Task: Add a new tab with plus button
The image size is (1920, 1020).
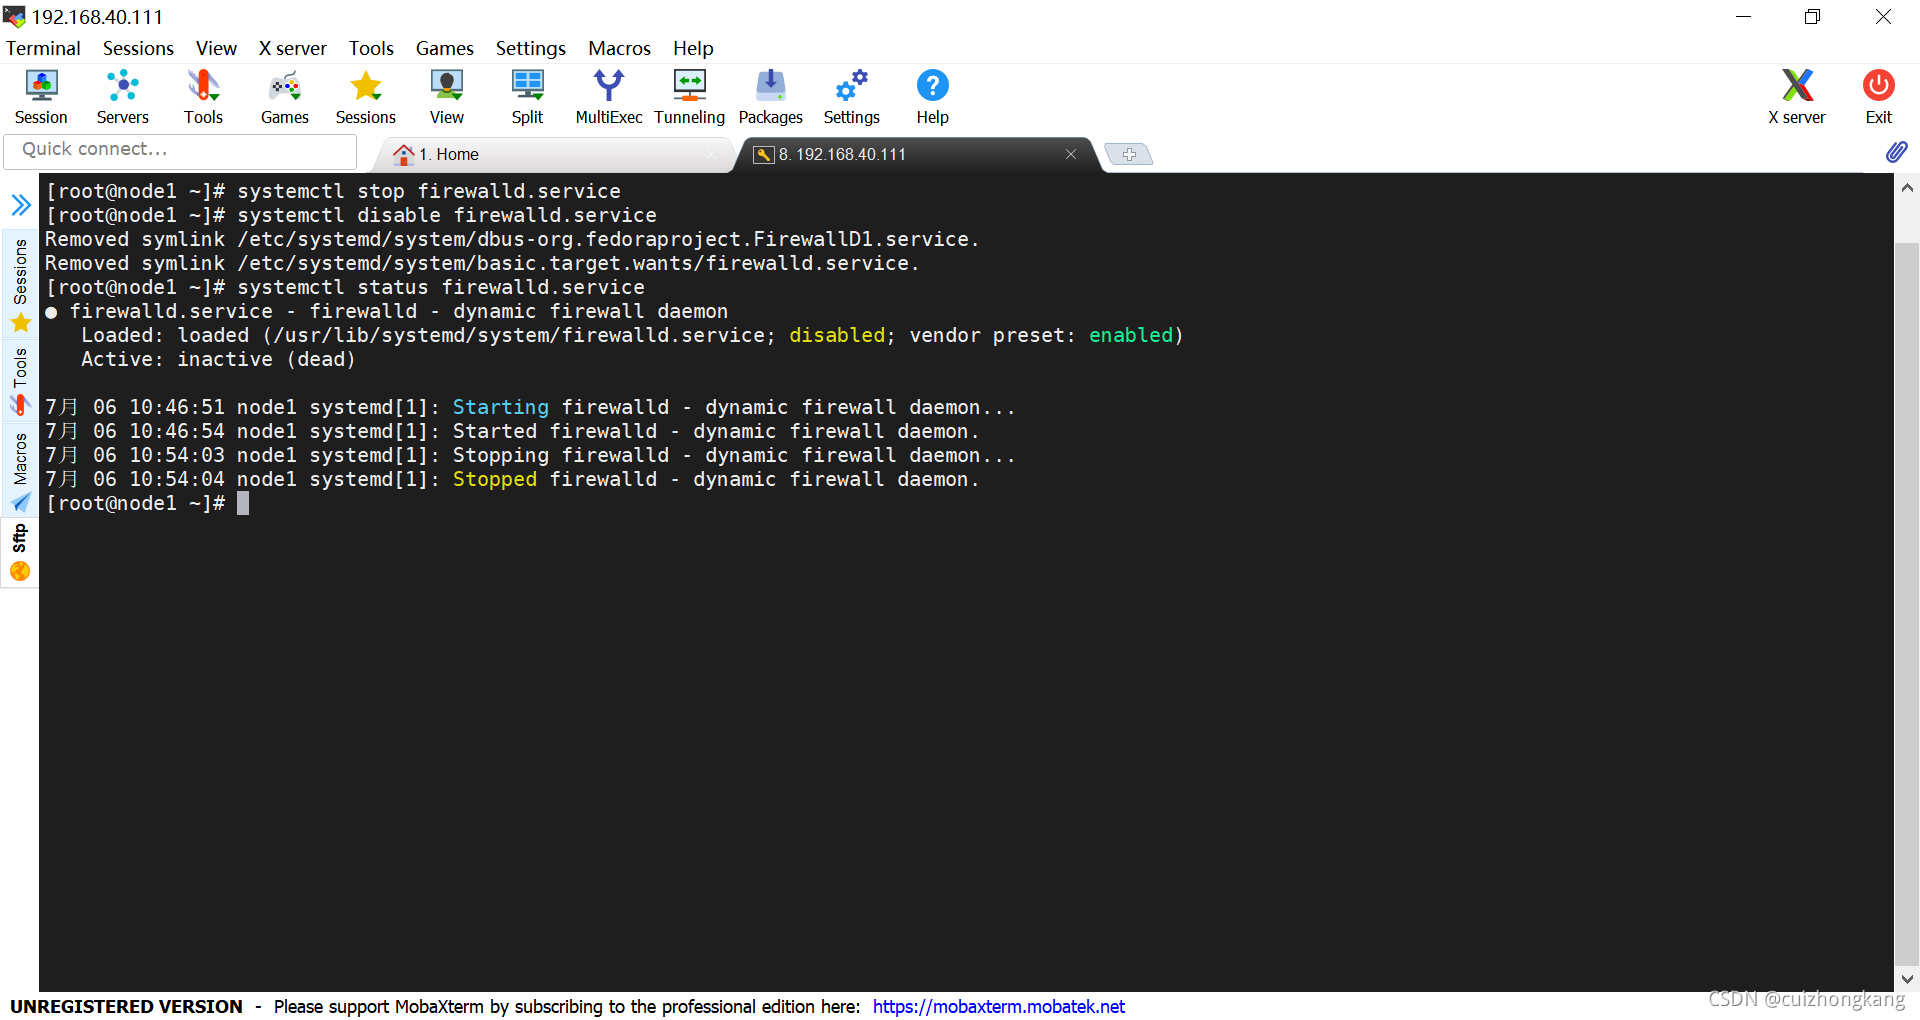Action: click(x=1129, y=154)
